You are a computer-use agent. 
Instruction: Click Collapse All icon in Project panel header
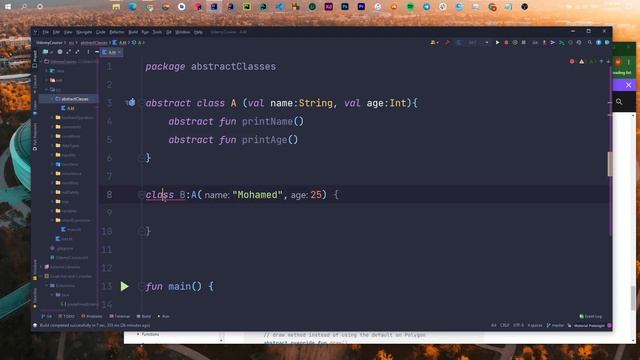77,52
